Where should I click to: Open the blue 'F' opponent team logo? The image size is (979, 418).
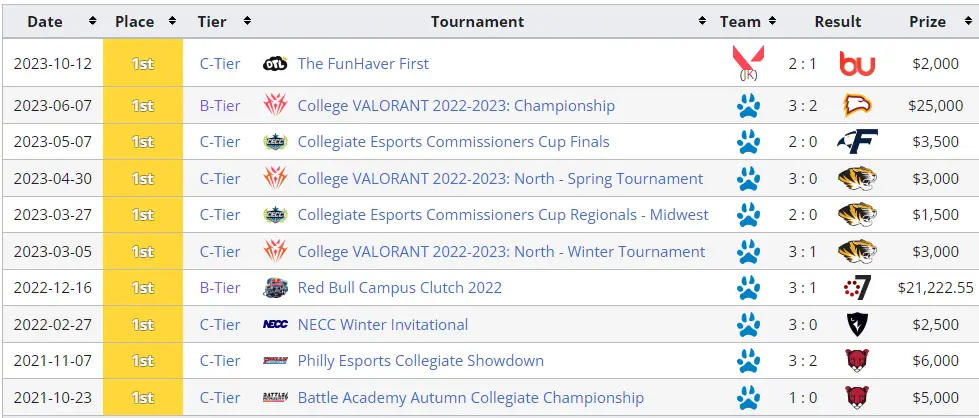(x=857, y=142)
